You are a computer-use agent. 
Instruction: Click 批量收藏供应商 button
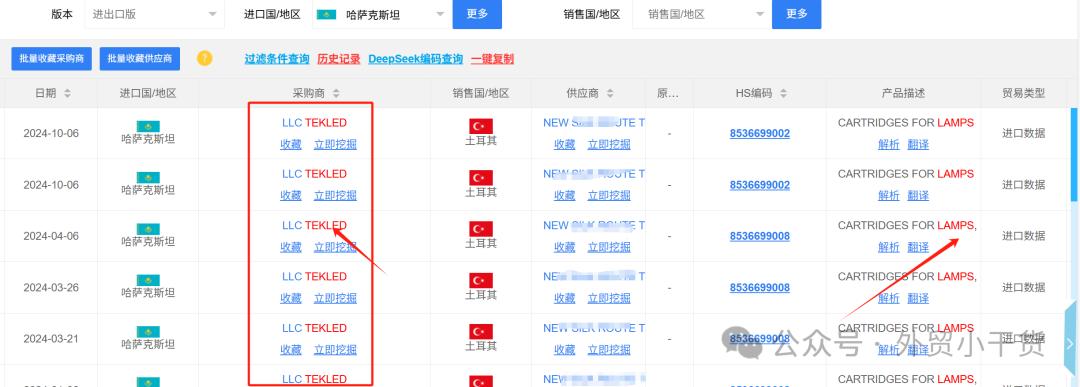point(140,59)
